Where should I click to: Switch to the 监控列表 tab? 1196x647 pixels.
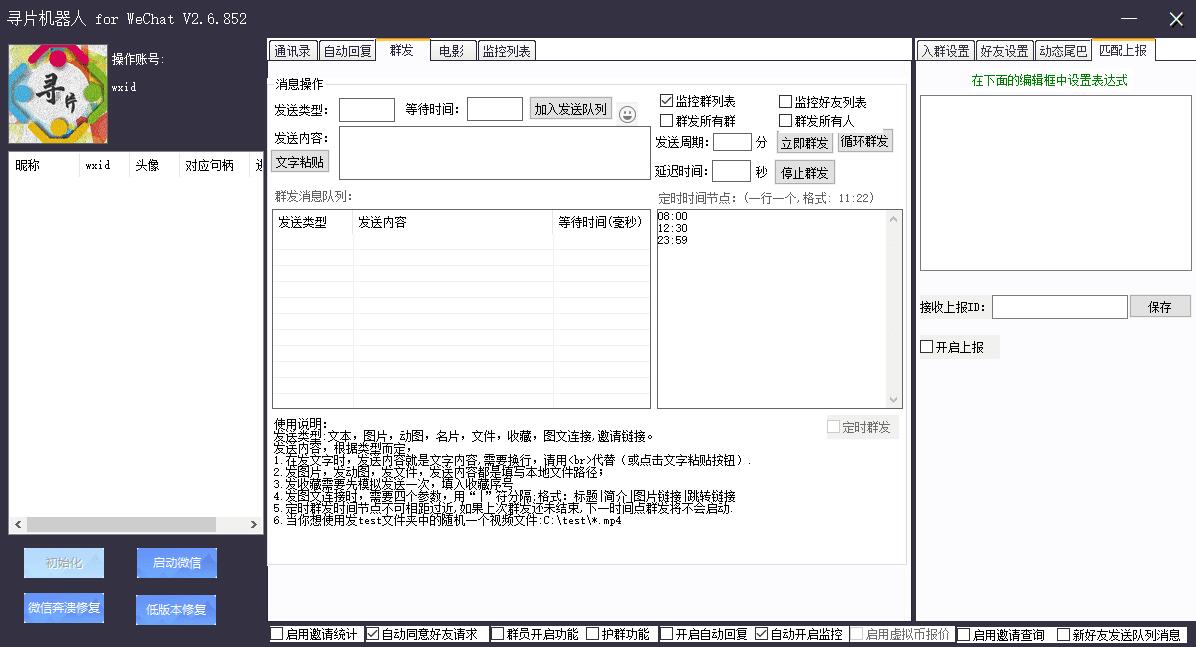point(506,51)
